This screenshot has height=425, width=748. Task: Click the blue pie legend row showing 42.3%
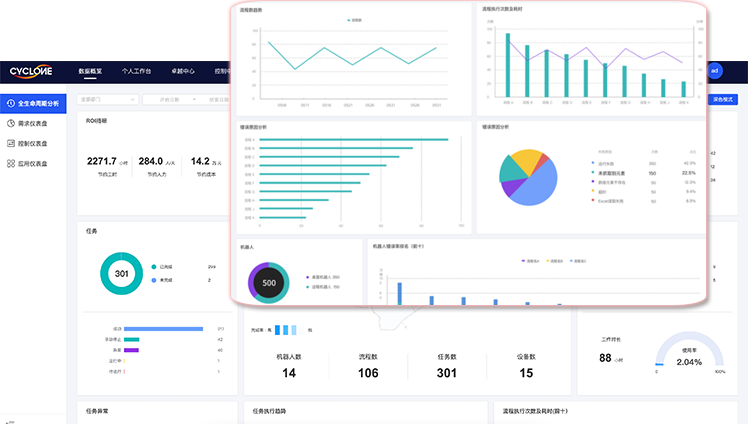click(644, 164)
